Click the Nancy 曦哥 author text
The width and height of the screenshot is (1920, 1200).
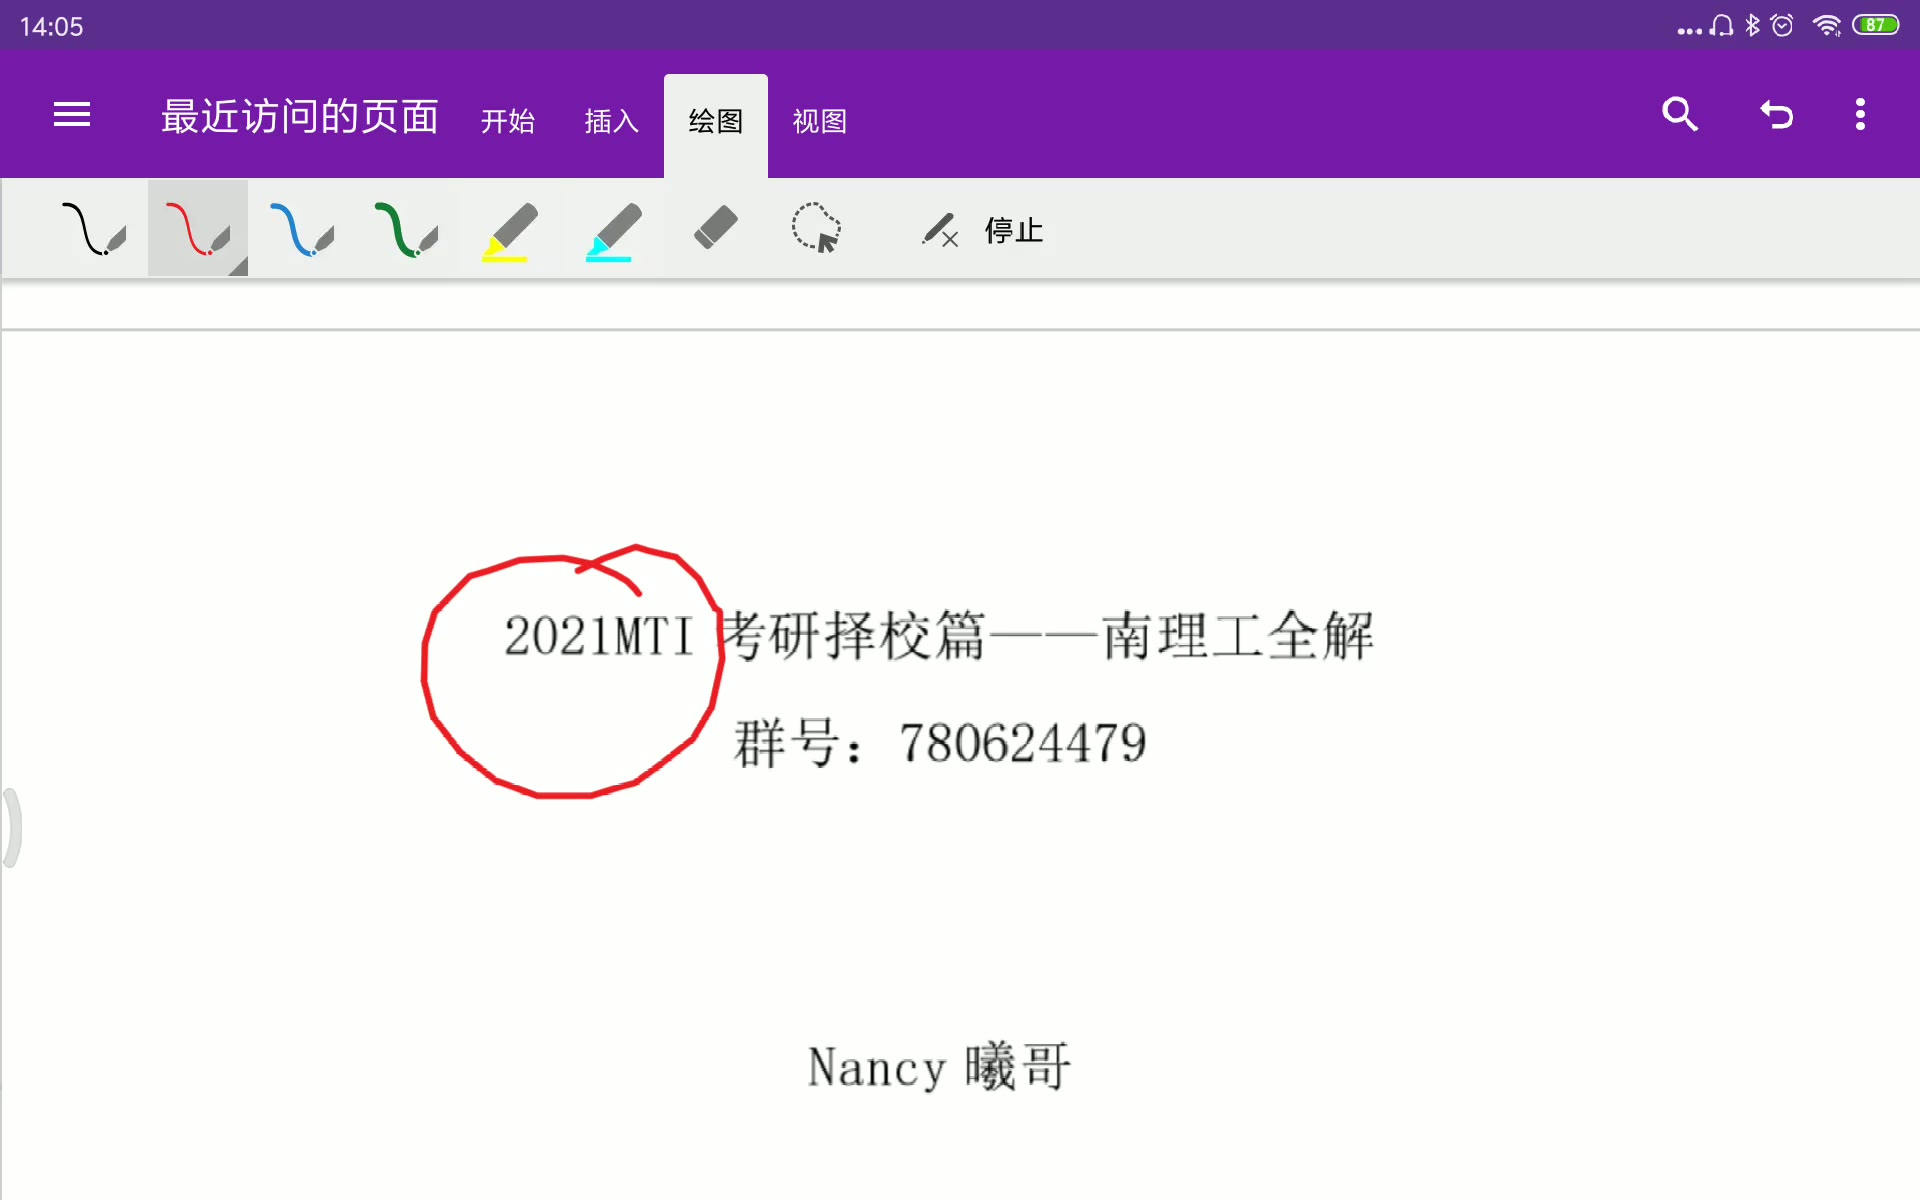(x=939, y=1066)
